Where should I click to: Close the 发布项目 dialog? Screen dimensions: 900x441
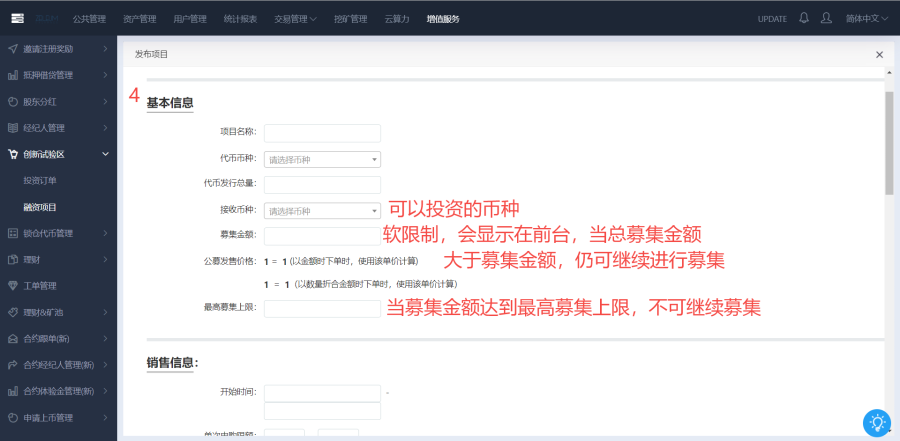click(x=879, y=55)
